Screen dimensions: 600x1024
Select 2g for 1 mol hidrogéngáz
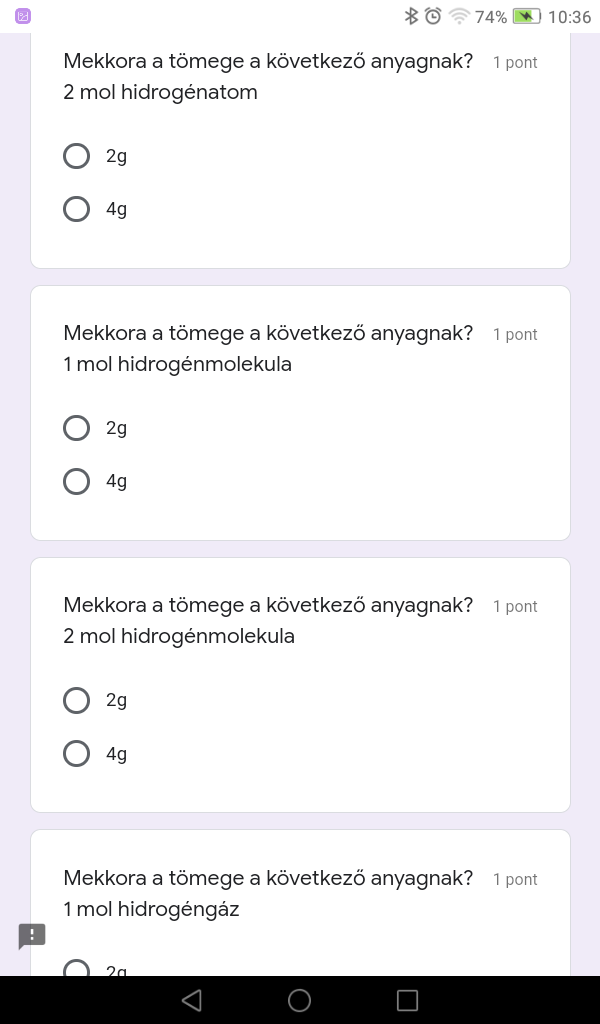77,969
